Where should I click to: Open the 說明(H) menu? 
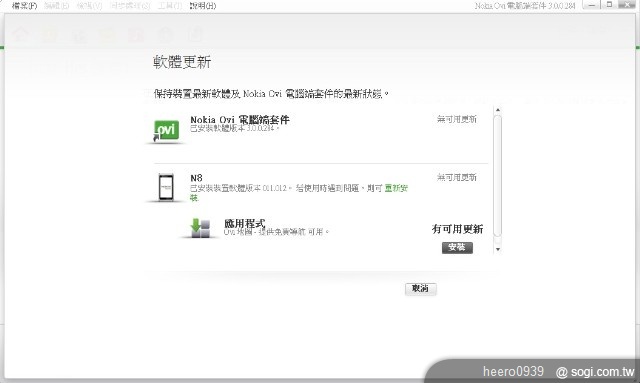[203, 6]
